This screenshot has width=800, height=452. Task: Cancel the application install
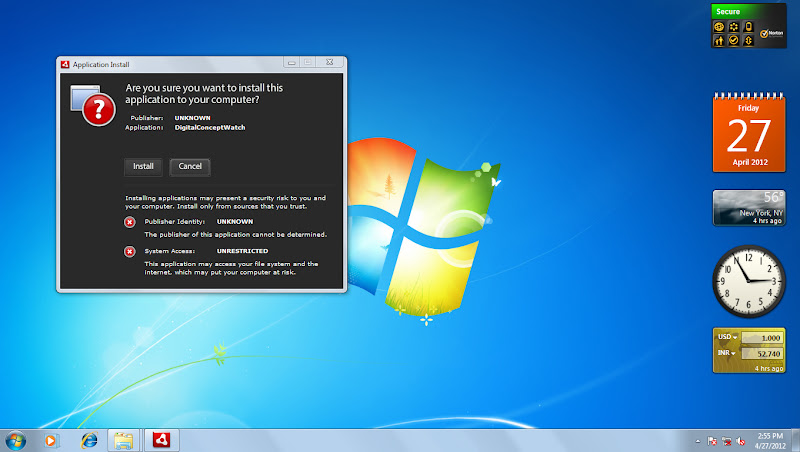click(190, 166)
